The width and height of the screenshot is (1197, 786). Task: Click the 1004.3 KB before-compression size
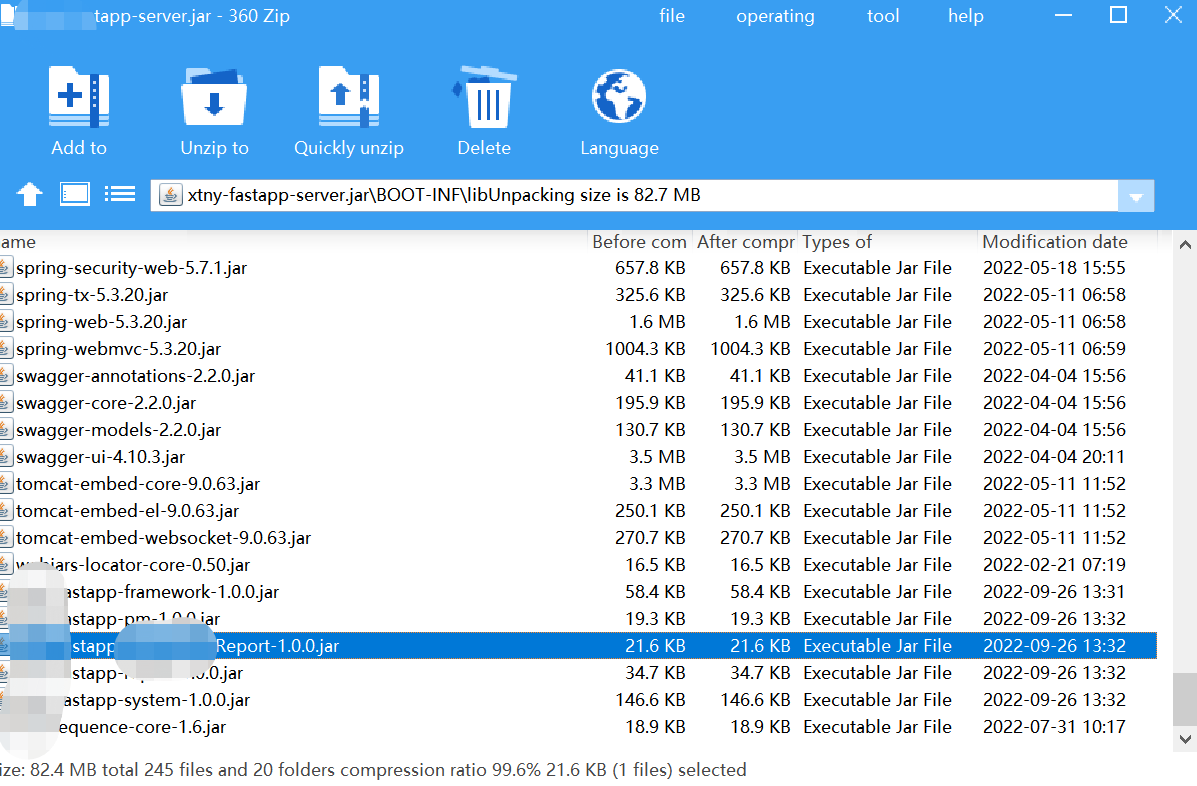pyautogui.click(x=645, y=349)
